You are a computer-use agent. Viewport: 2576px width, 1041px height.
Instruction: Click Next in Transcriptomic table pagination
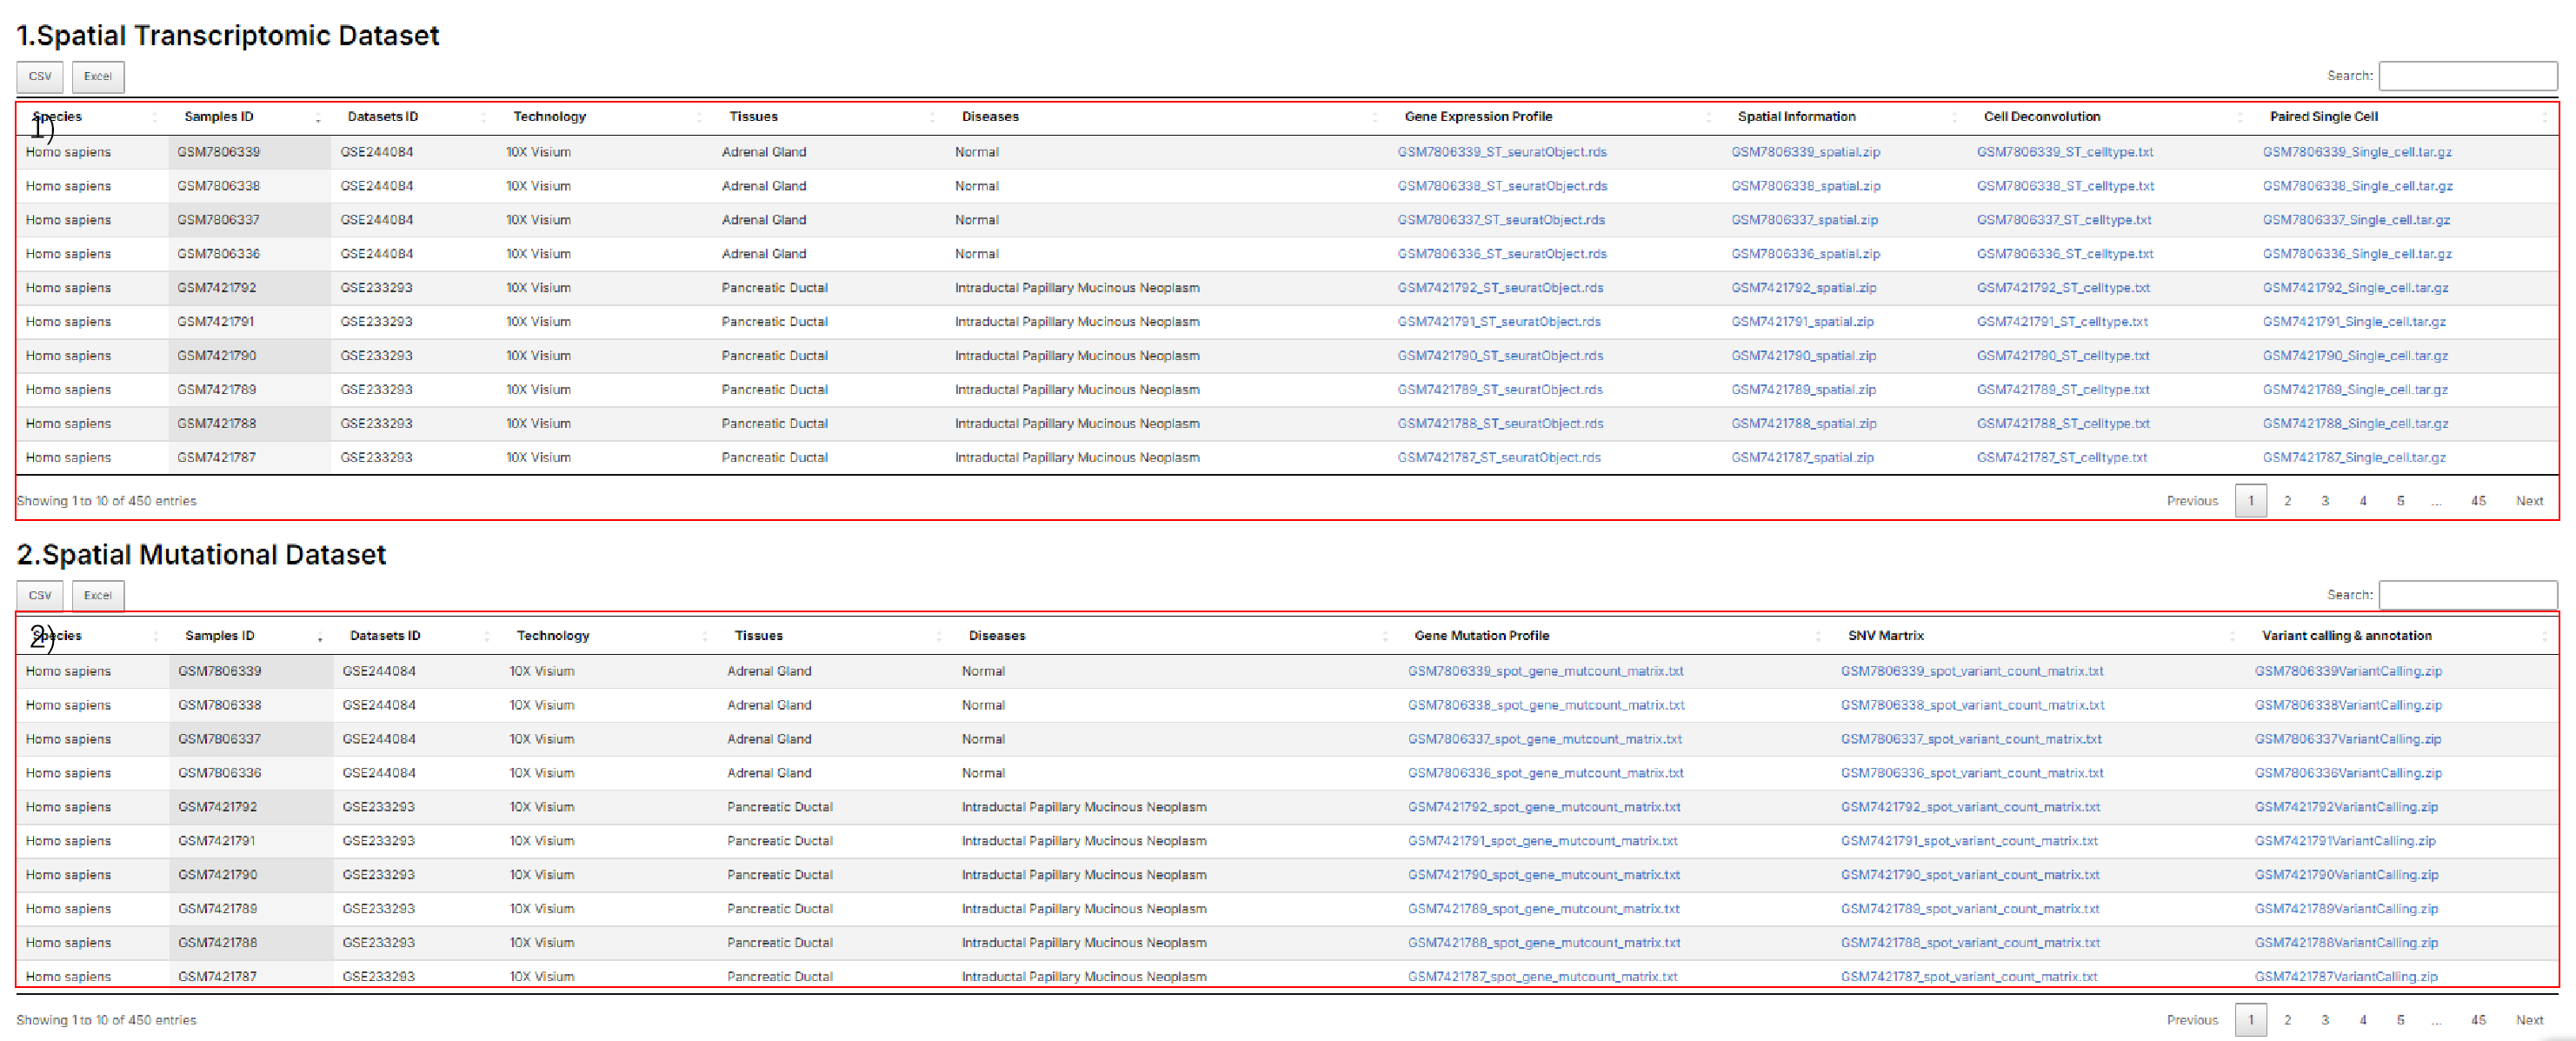pos(2528,501)
